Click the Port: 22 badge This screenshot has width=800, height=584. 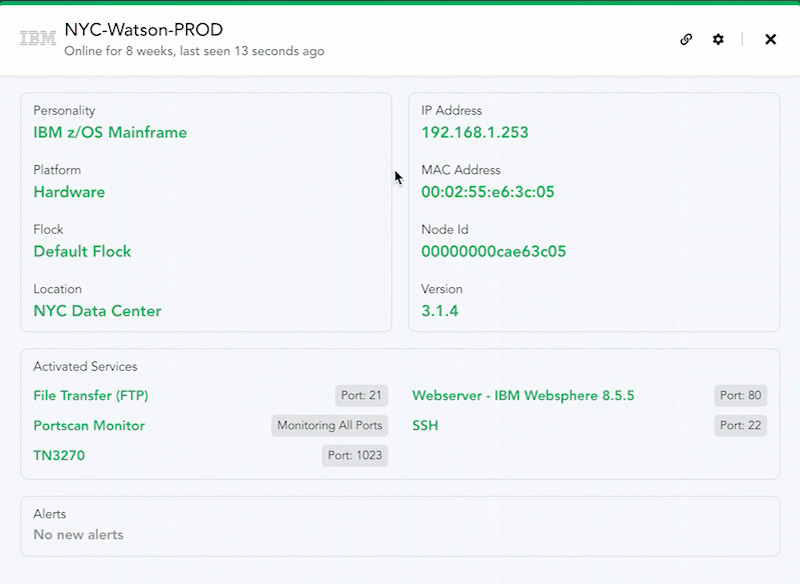[x=740, y=425]
